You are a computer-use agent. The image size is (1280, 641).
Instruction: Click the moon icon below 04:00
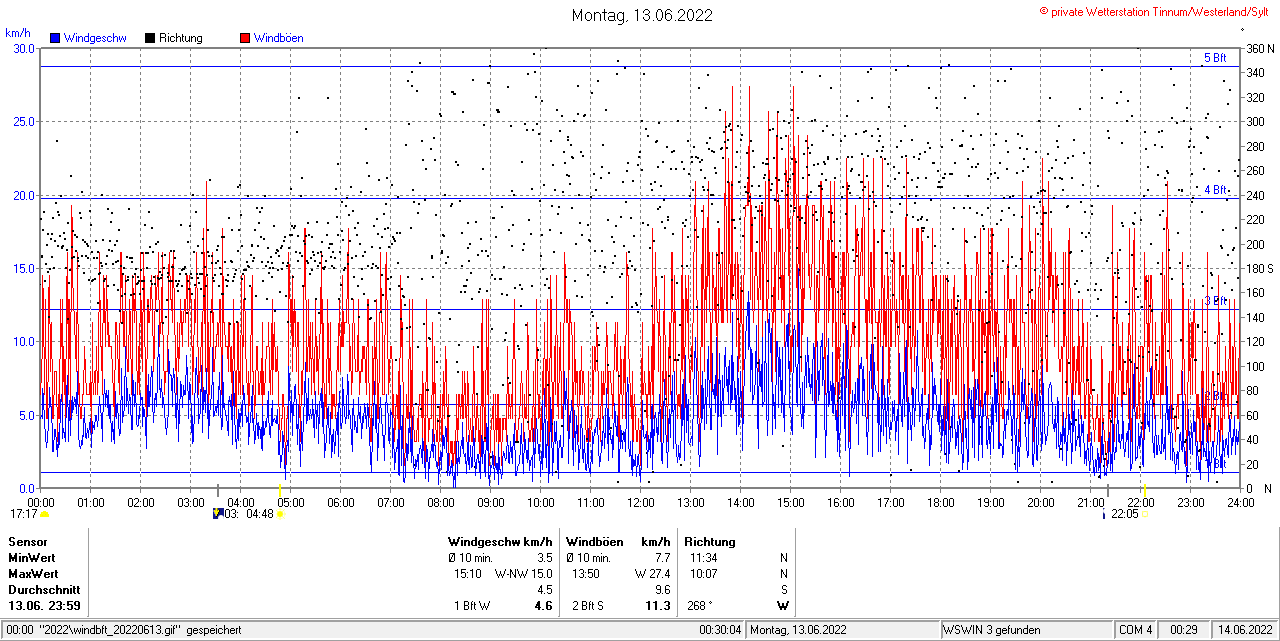217,514
